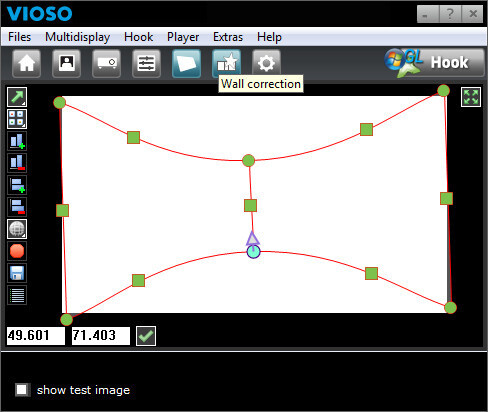Screen dimensions: 488x412
Task: Click the 49.601 coordinate field
Action: (36, 336)
